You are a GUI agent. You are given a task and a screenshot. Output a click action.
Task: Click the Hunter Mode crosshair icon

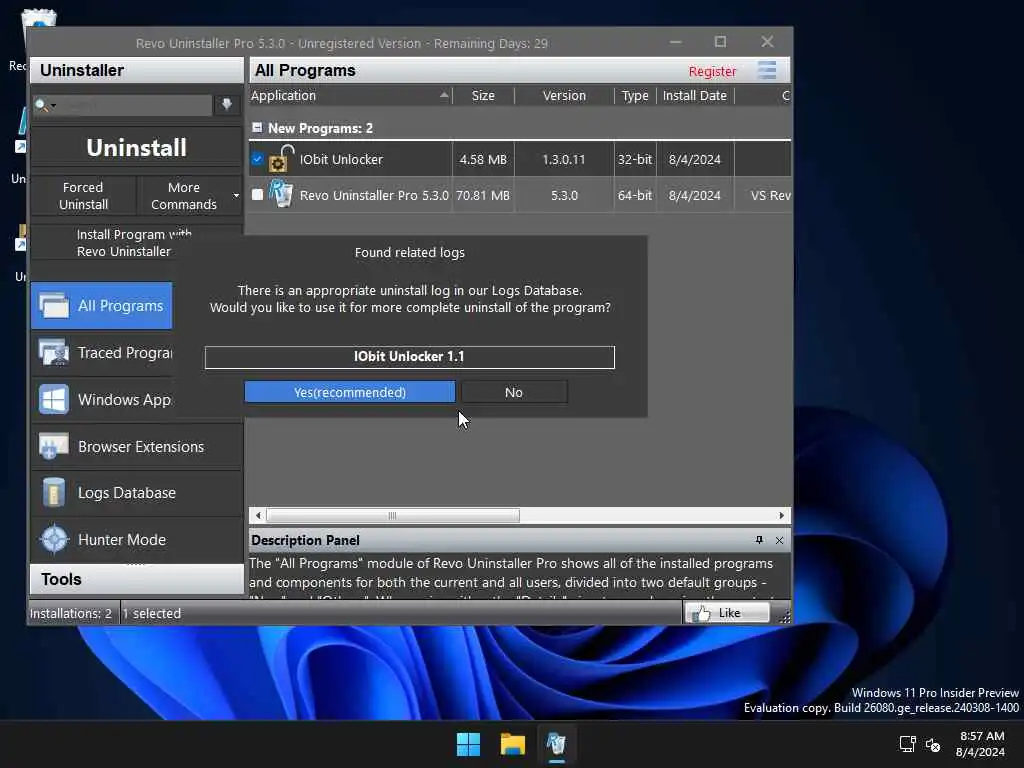tap(54, 540)
